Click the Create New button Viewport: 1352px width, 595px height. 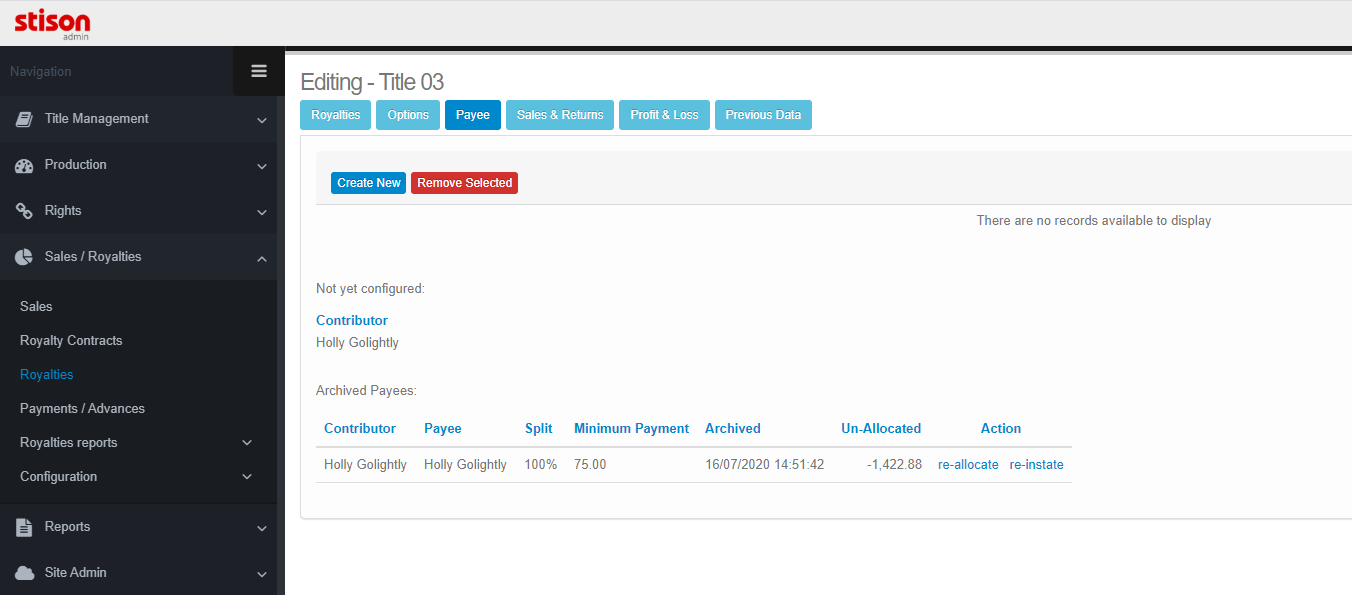(x=368, y=183)
